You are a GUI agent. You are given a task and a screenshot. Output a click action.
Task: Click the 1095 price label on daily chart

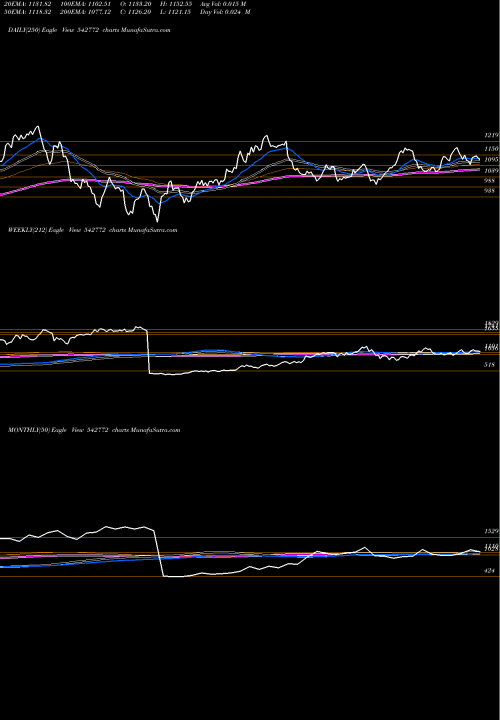click(491, 160)
